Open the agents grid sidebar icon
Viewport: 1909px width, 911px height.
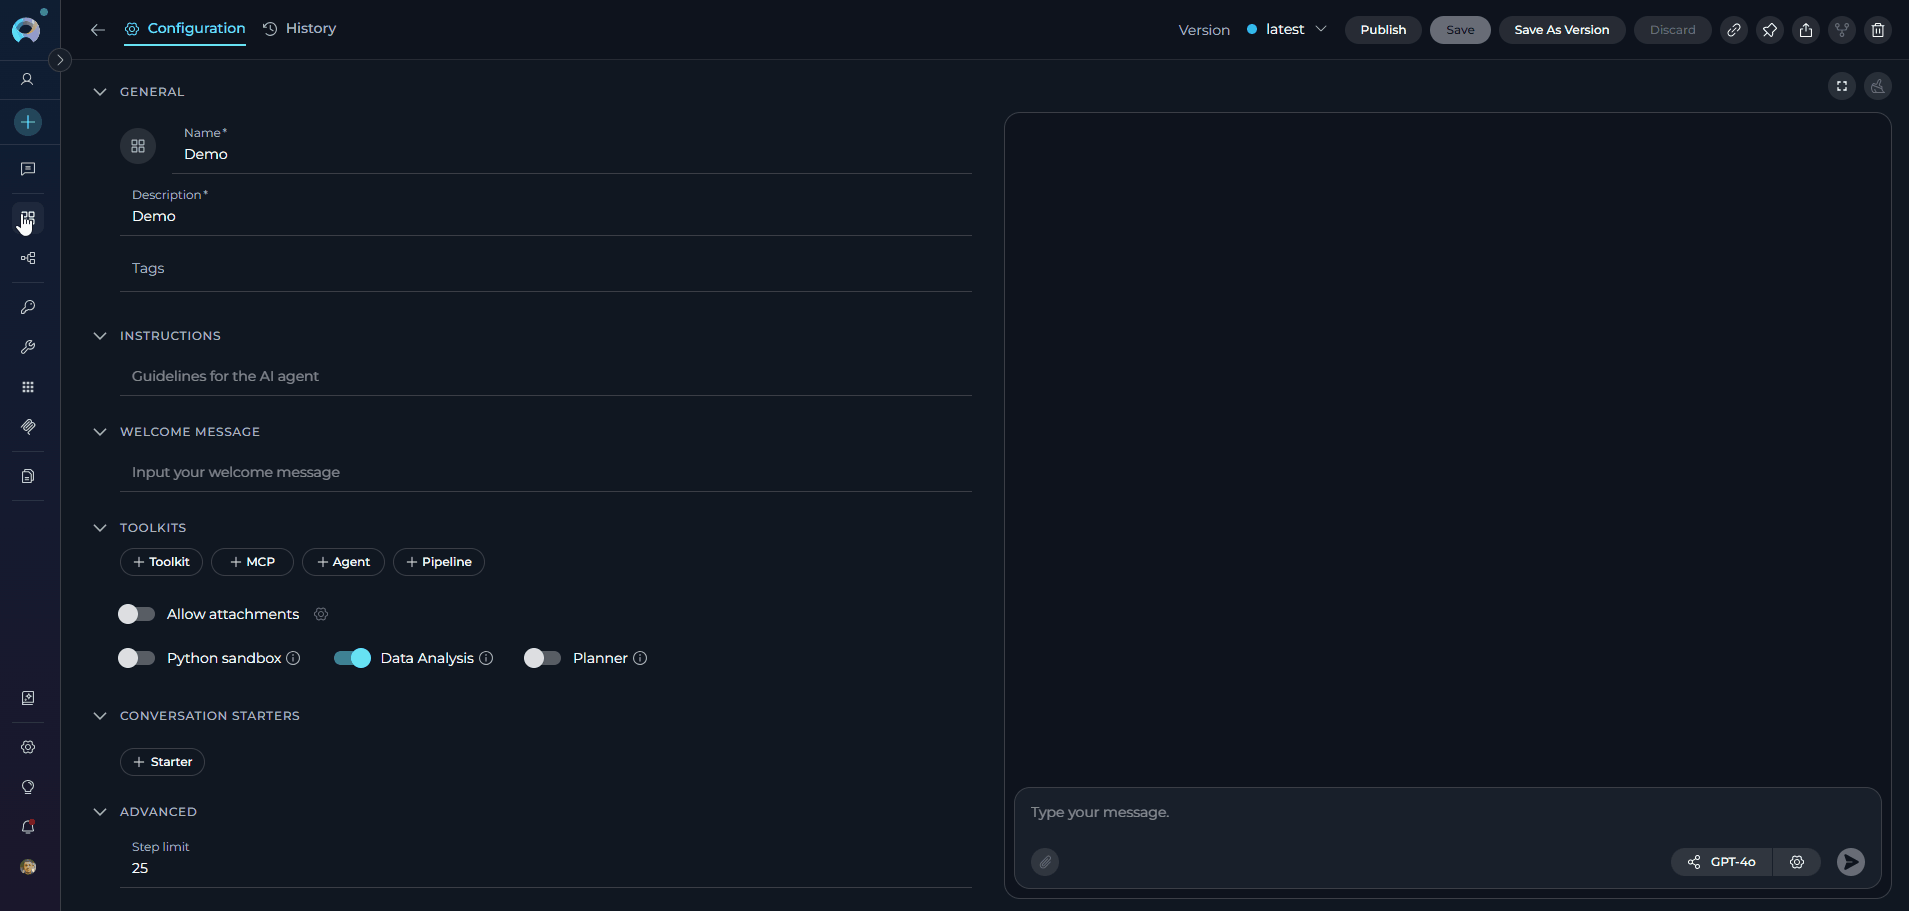[28, 217]
